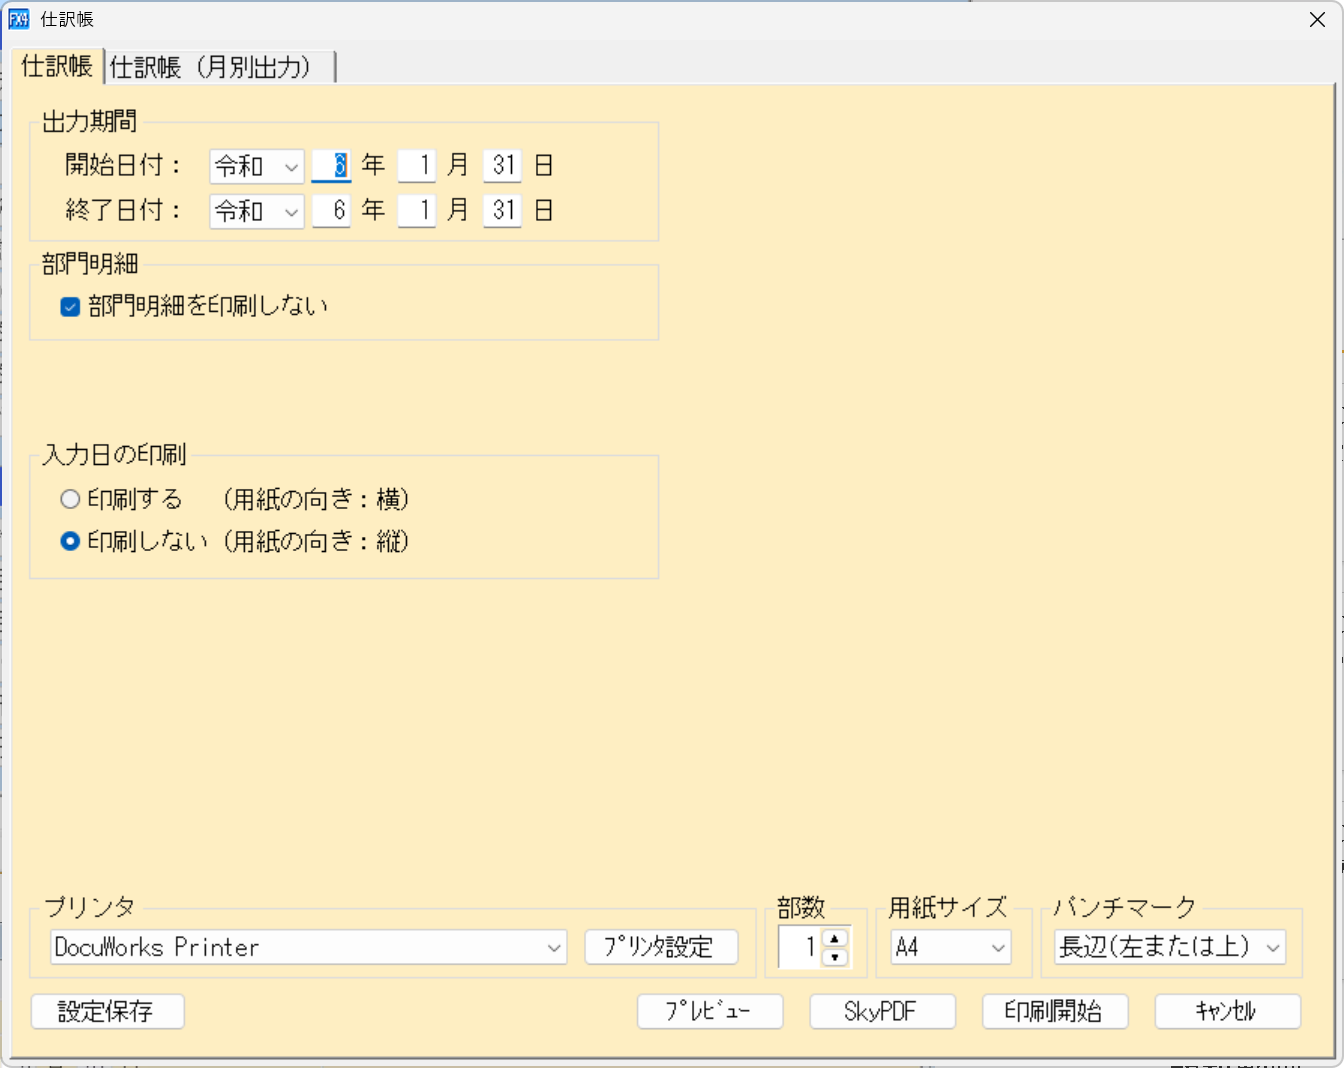The height and width of the screenshot is (1068, 1344).
Task: Click the プレビュー button
Action: 710,1011
